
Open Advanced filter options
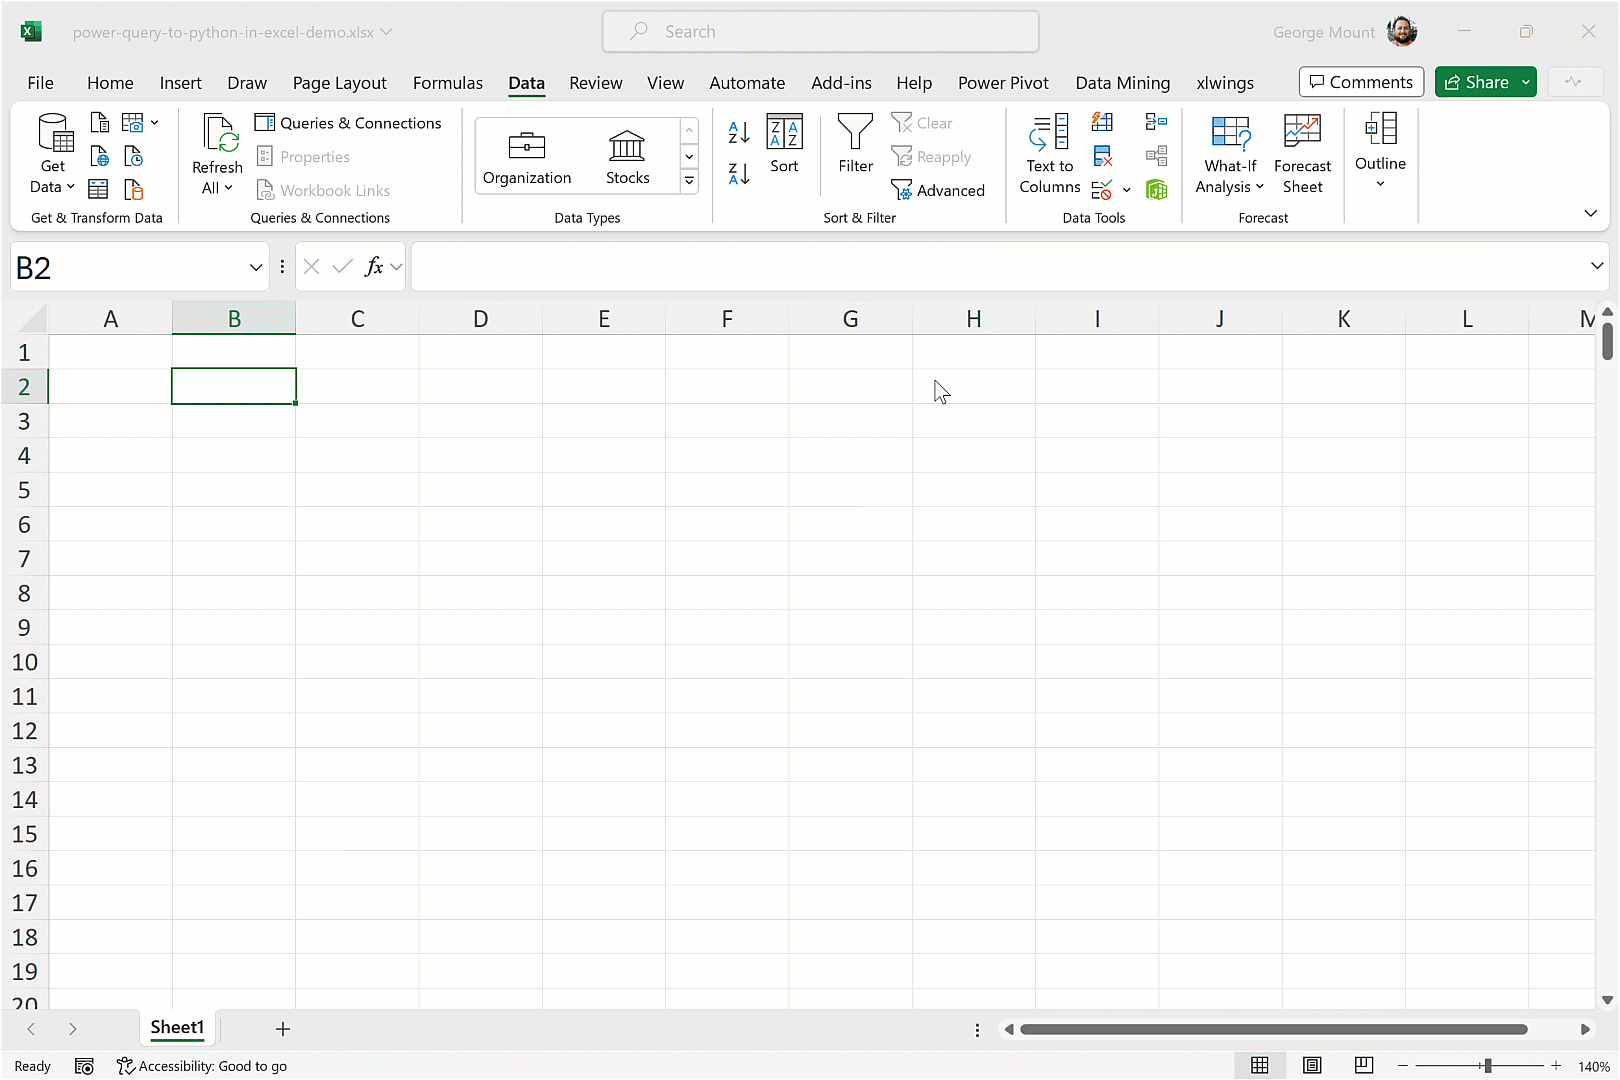tap(938, 190)
